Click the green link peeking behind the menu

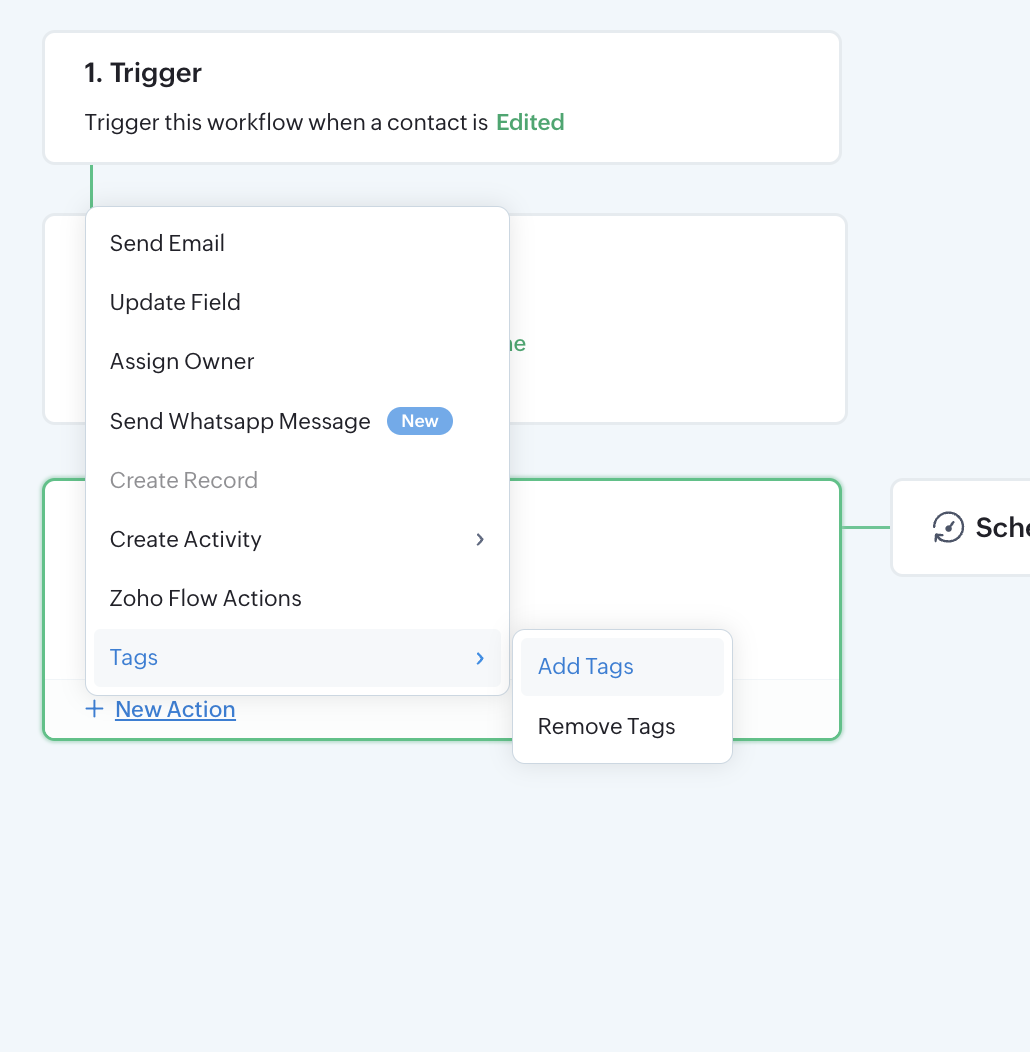coord(517,344)
